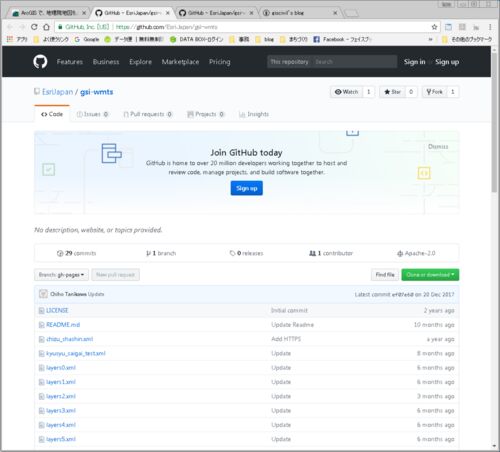Viewport: 500px width, 452px height.
Task: Open blog bookmark folder
Action: 265,39
